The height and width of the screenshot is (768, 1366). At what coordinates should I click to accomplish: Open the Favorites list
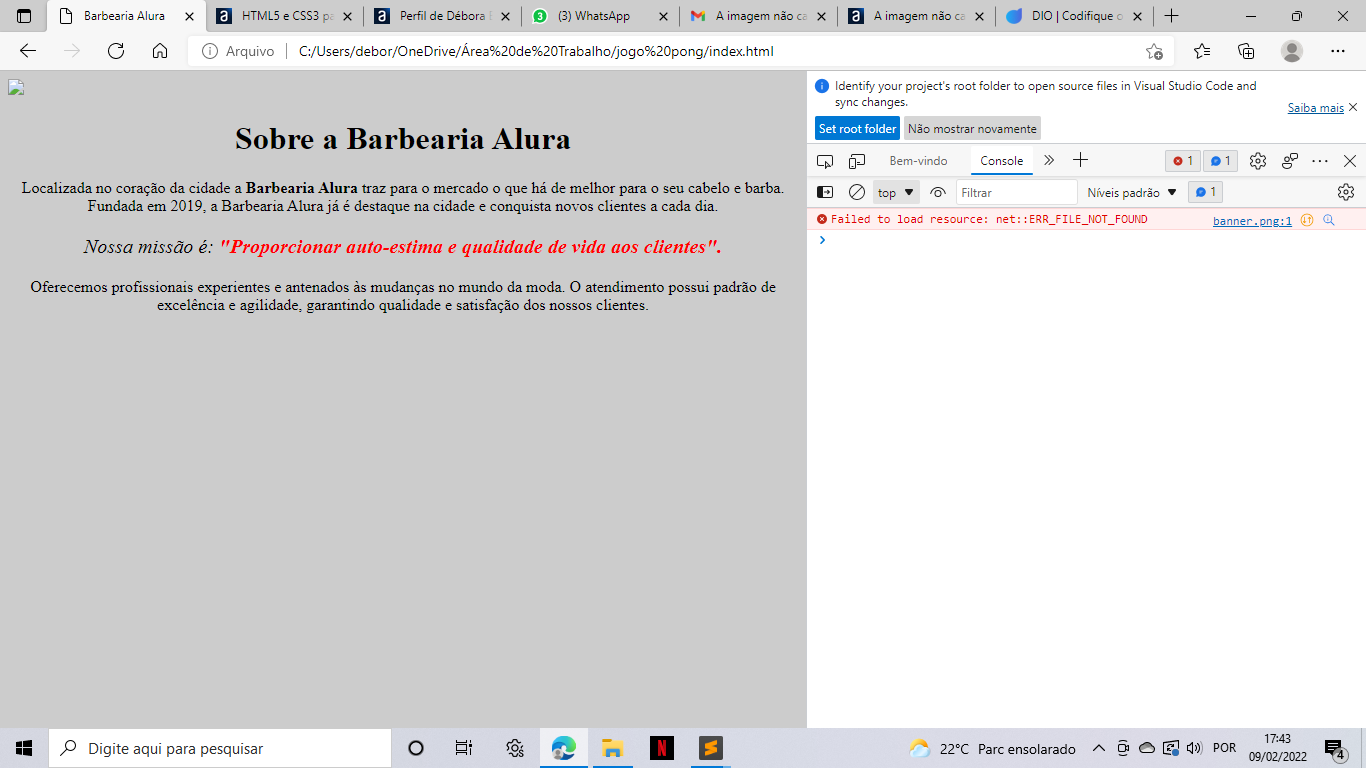pos(1202,51)
